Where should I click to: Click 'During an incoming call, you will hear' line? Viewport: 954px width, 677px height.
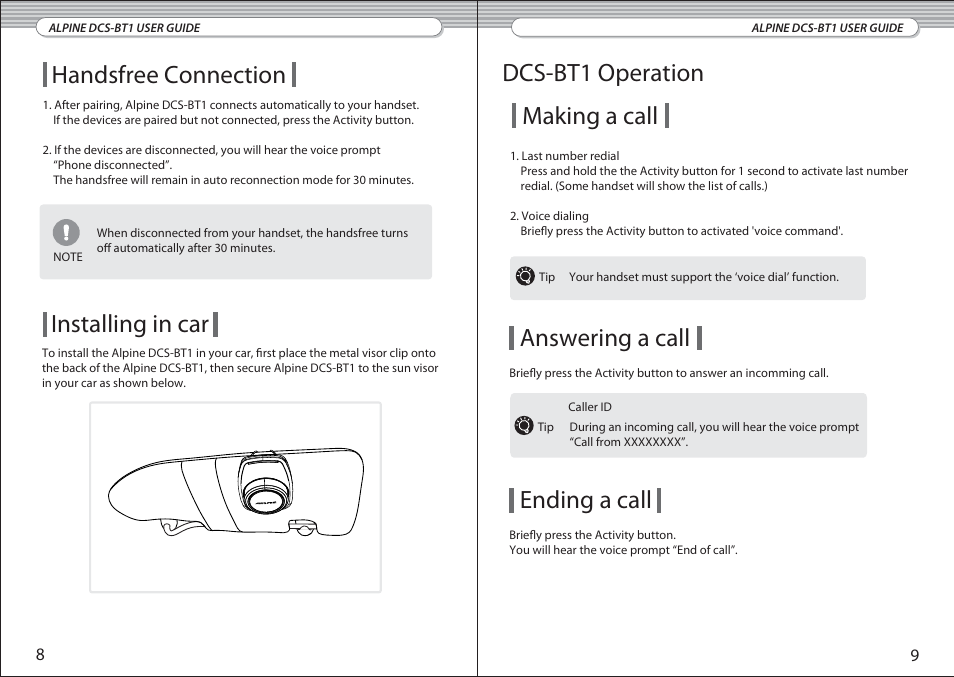pos(714,427)
